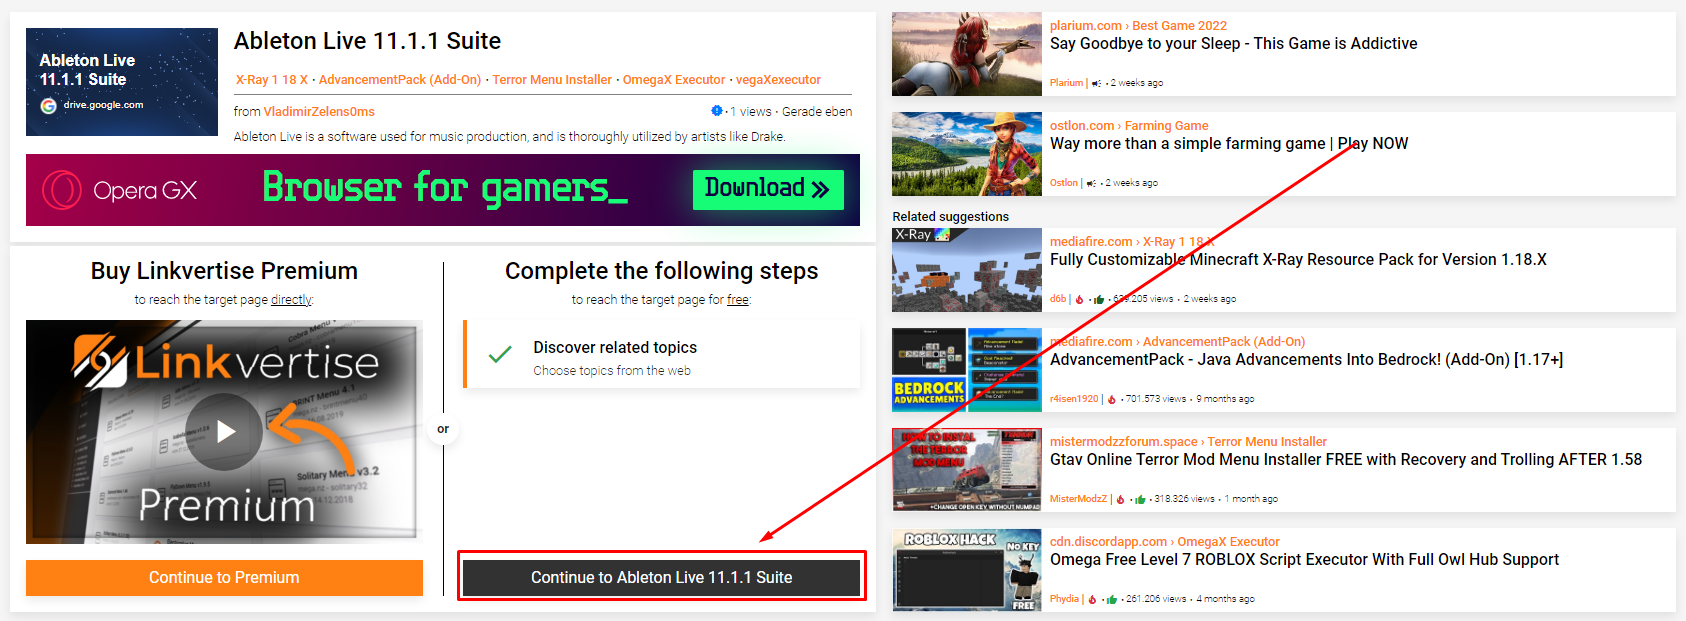Screen dimensions: 1686x621
Task: Click the ostlon.com › Farming Game breadcrumb
Action: click(x=1129, y=126)
